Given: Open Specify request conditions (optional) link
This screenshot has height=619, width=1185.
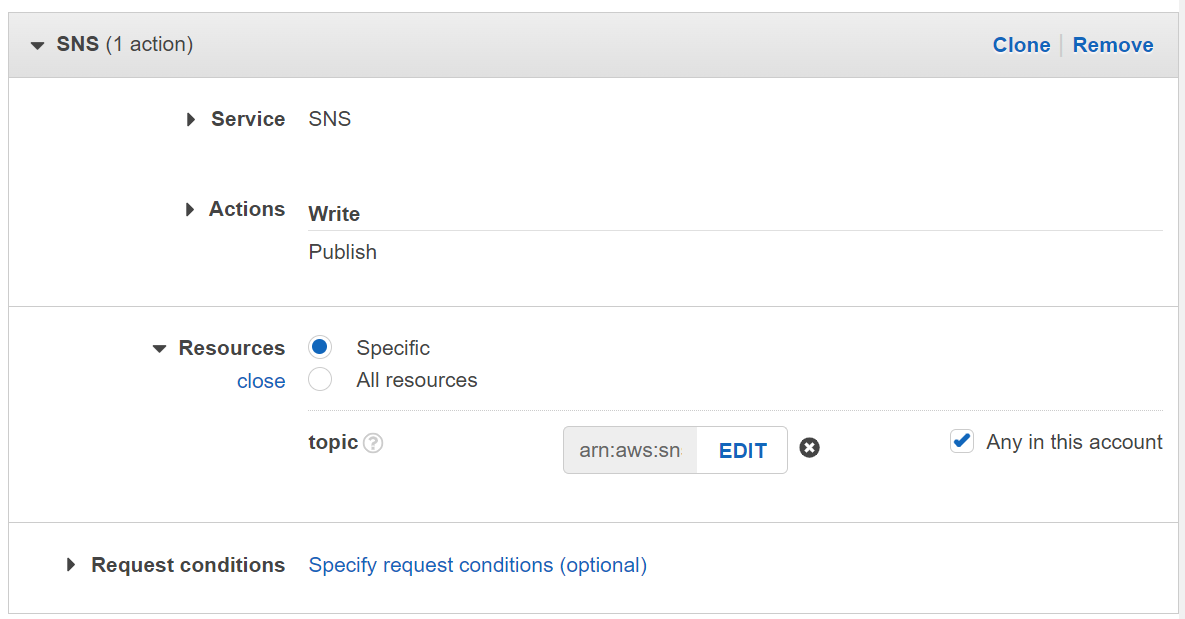Looking at the screenshot, I should [x=478, y=565].
